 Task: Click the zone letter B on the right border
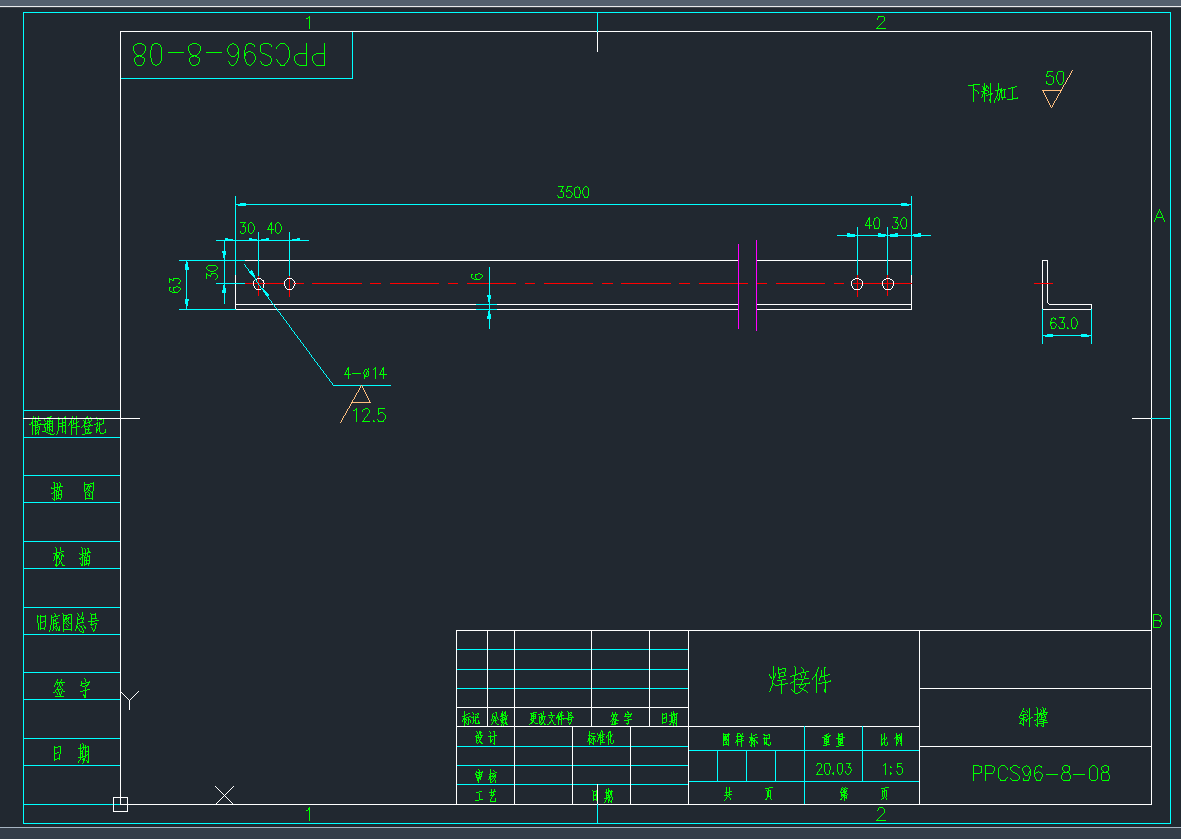1157,621
